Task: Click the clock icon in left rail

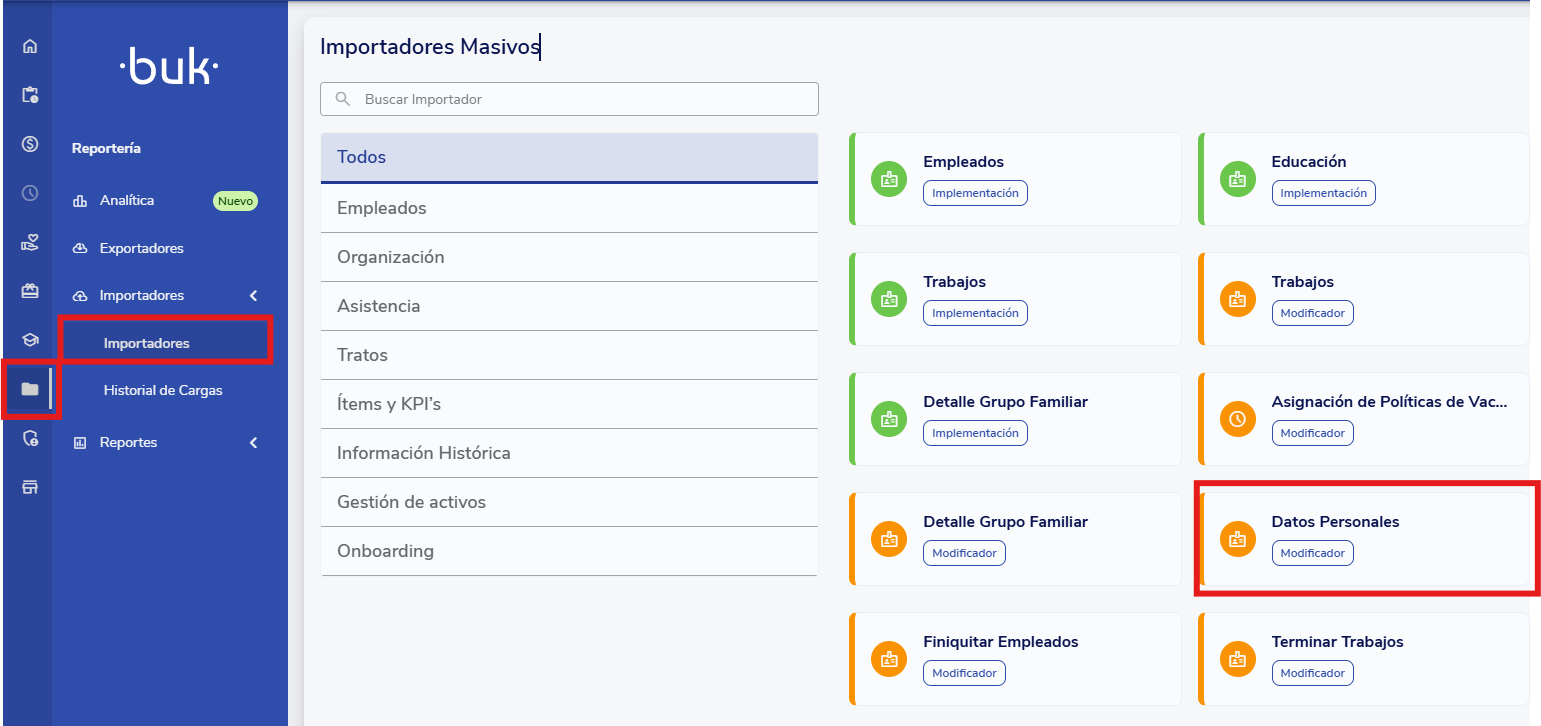Action: [30, 193]
